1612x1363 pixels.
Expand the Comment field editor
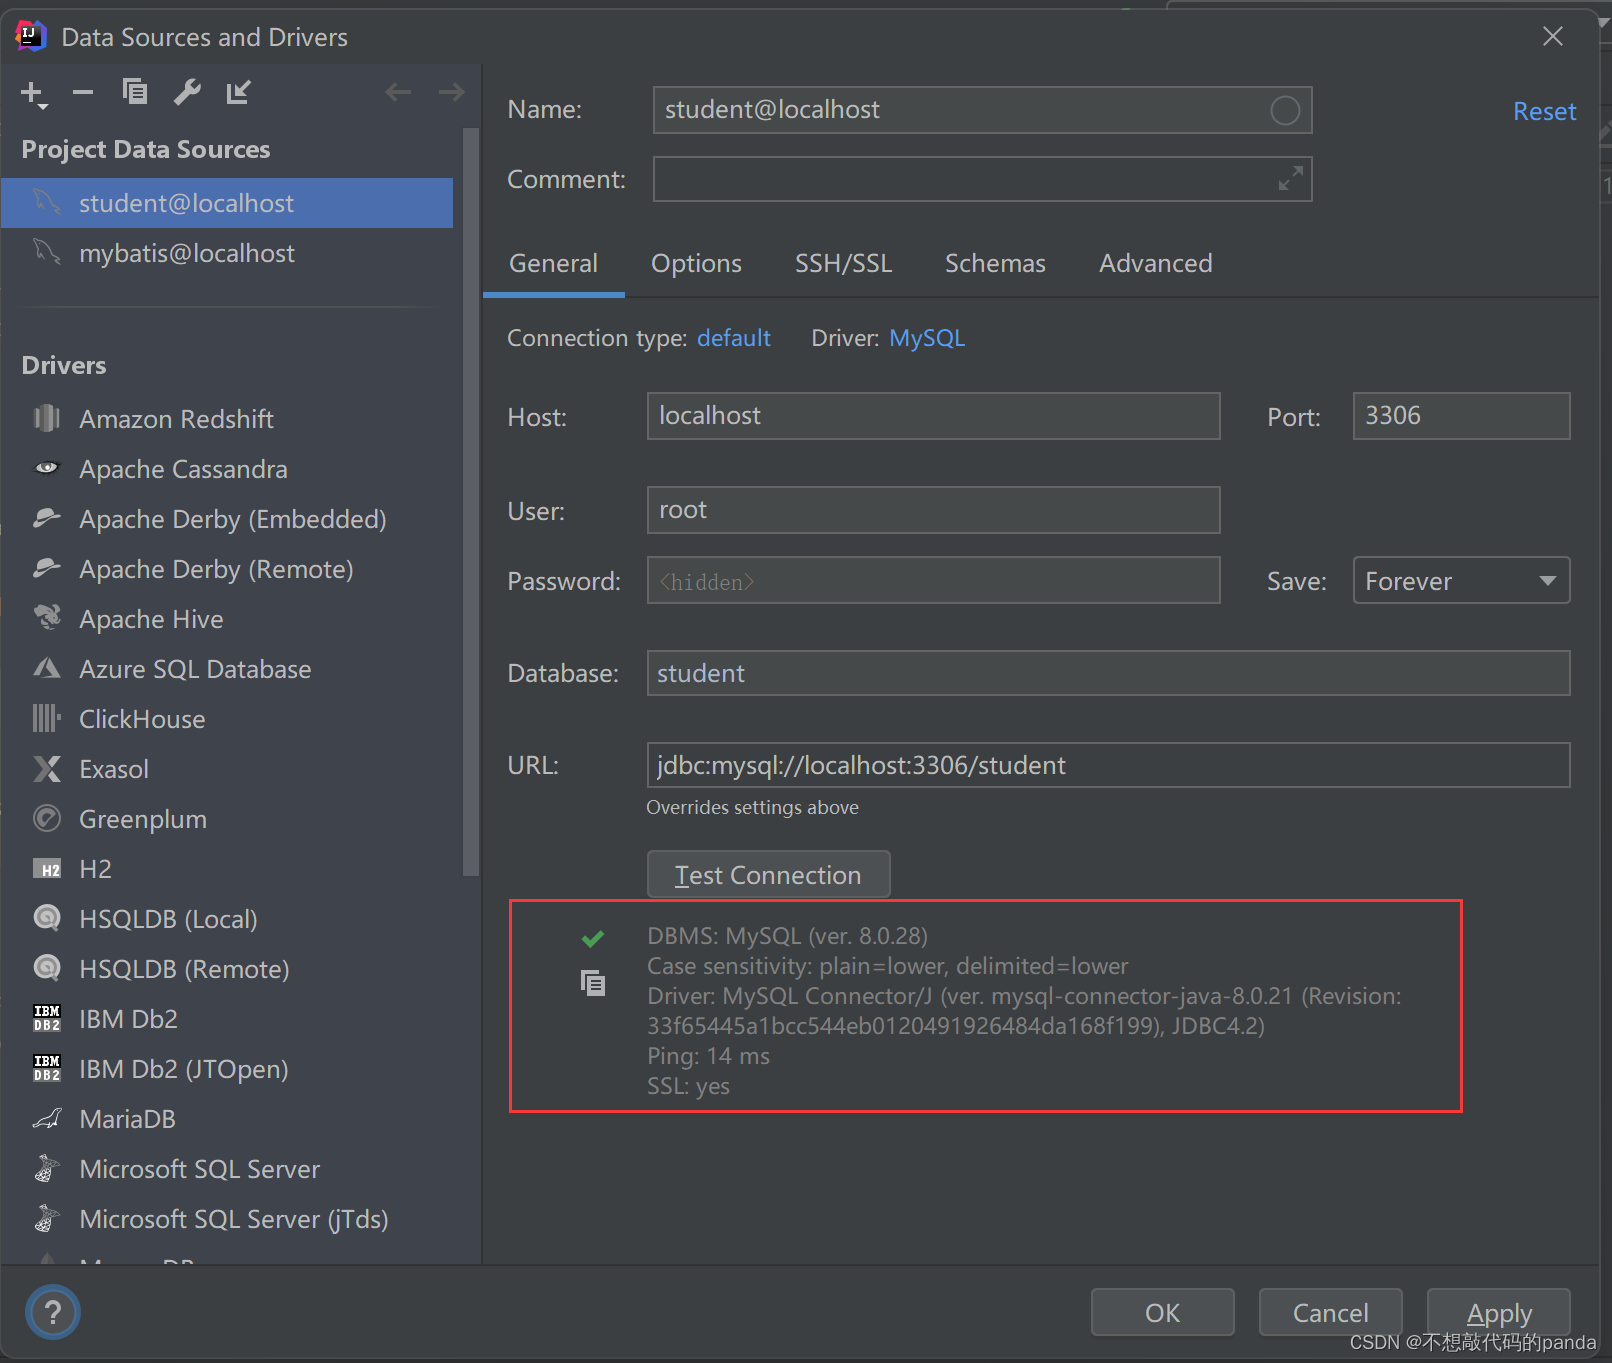tap(1291, 178)
